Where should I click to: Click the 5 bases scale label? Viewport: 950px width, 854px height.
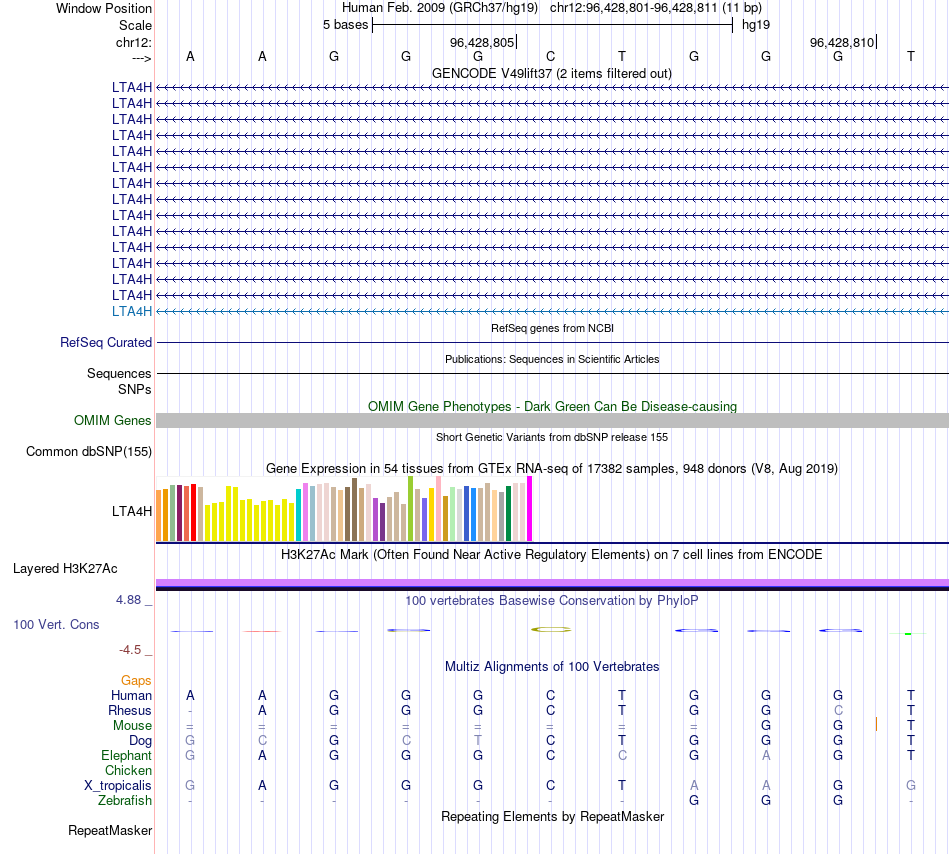click(x=345, y=25)
